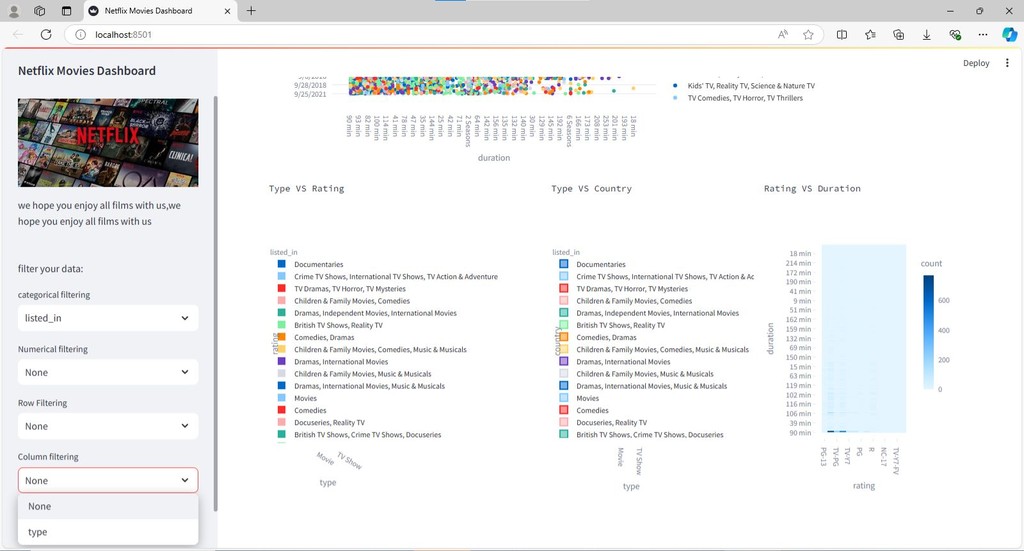Toggle 'Movies' in Type VS Country legend
The height and width of the screenshot is (551, 1024).
(x=587, y=398)
